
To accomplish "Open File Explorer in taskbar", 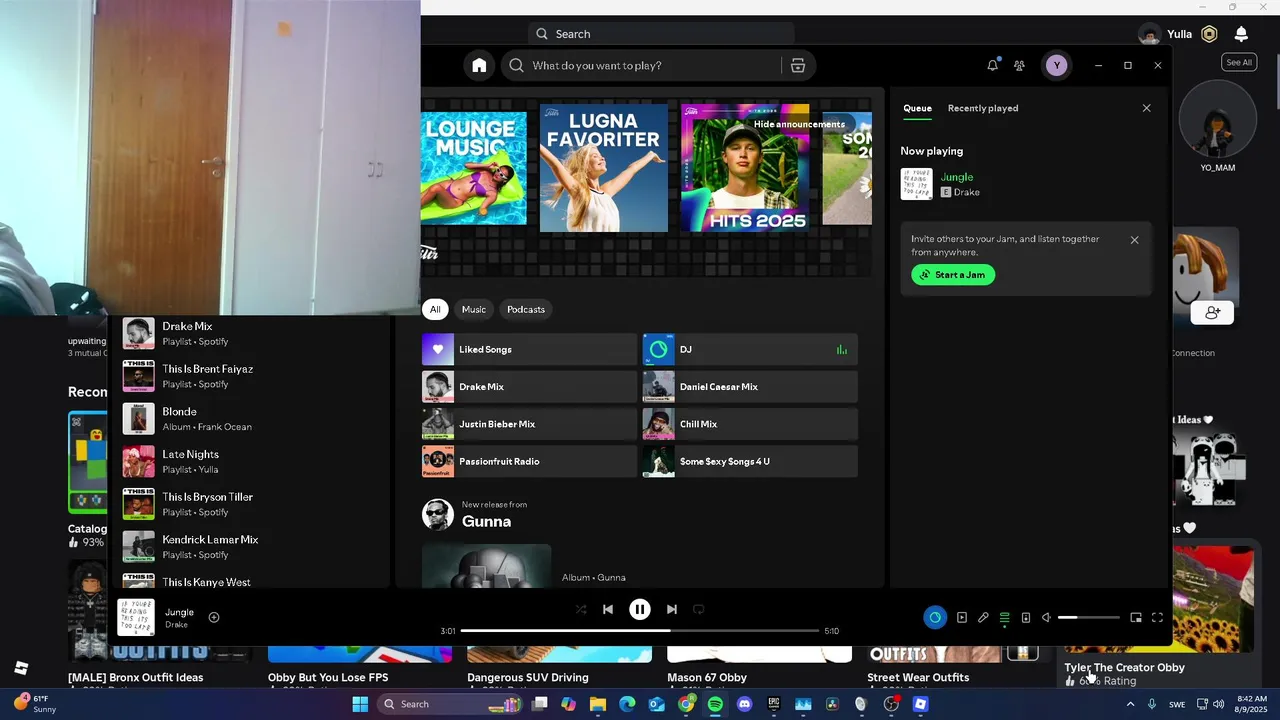I will 597,704.
